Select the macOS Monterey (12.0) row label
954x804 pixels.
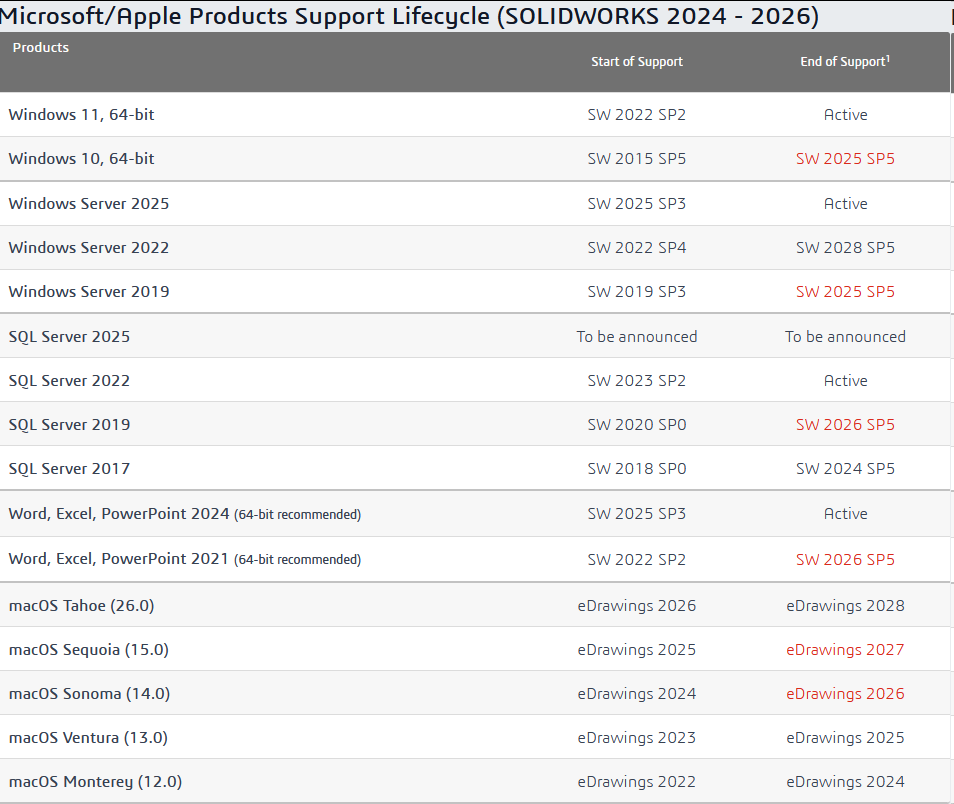pos(96,781)
